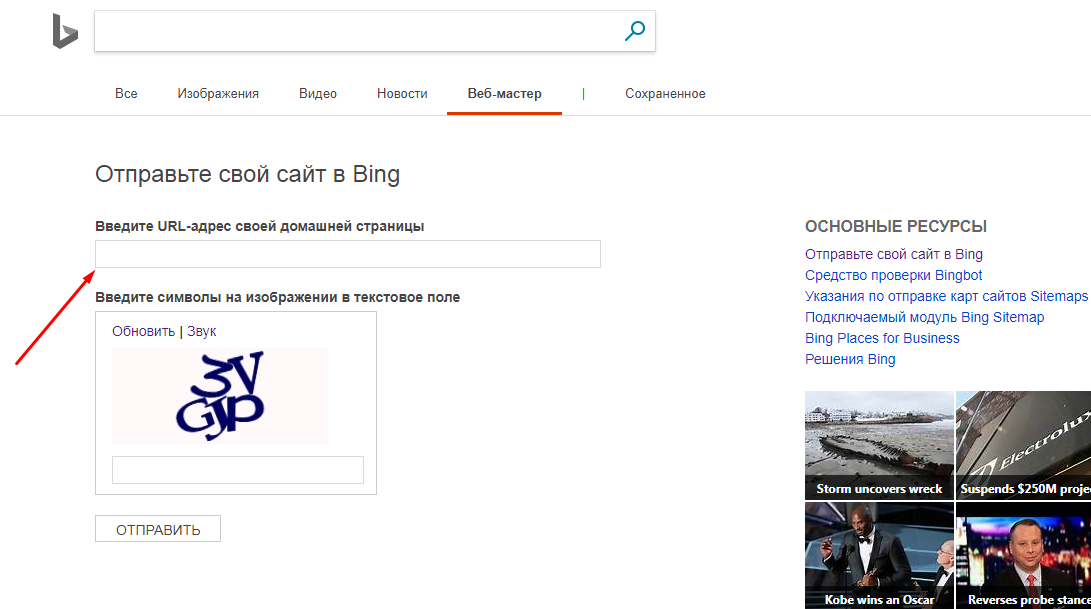Open the Все tab
Image resolution: width=1091 pixels, height=609 pixels.
126,93
